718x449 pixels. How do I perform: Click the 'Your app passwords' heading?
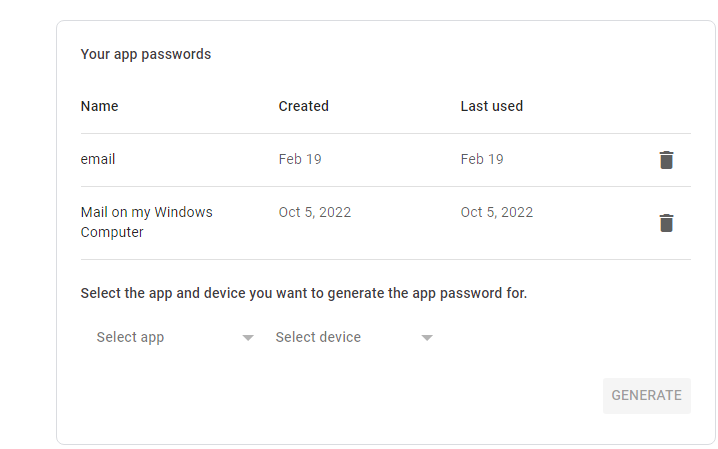click(x=146, y=54)
